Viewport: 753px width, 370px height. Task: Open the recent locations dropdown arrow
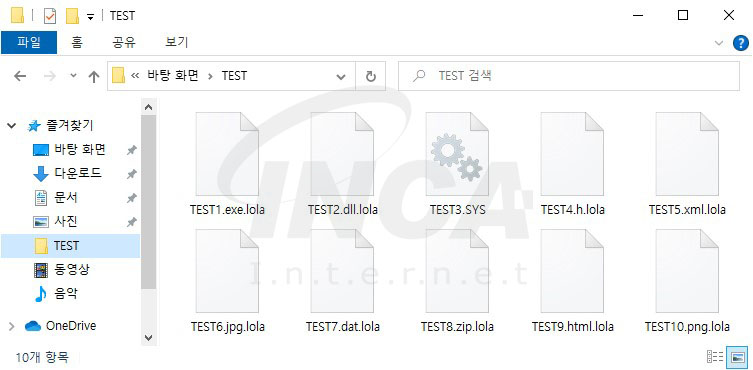tap(73, 75)
